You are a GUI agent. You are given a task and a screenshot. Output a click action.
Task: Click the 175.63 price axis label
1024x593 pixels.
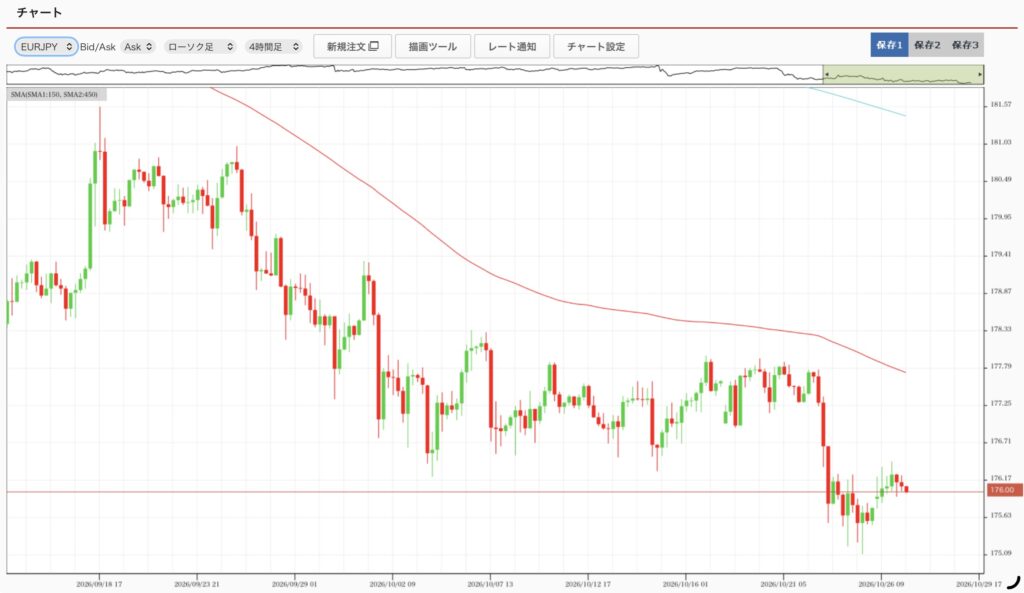[1000, 515]
